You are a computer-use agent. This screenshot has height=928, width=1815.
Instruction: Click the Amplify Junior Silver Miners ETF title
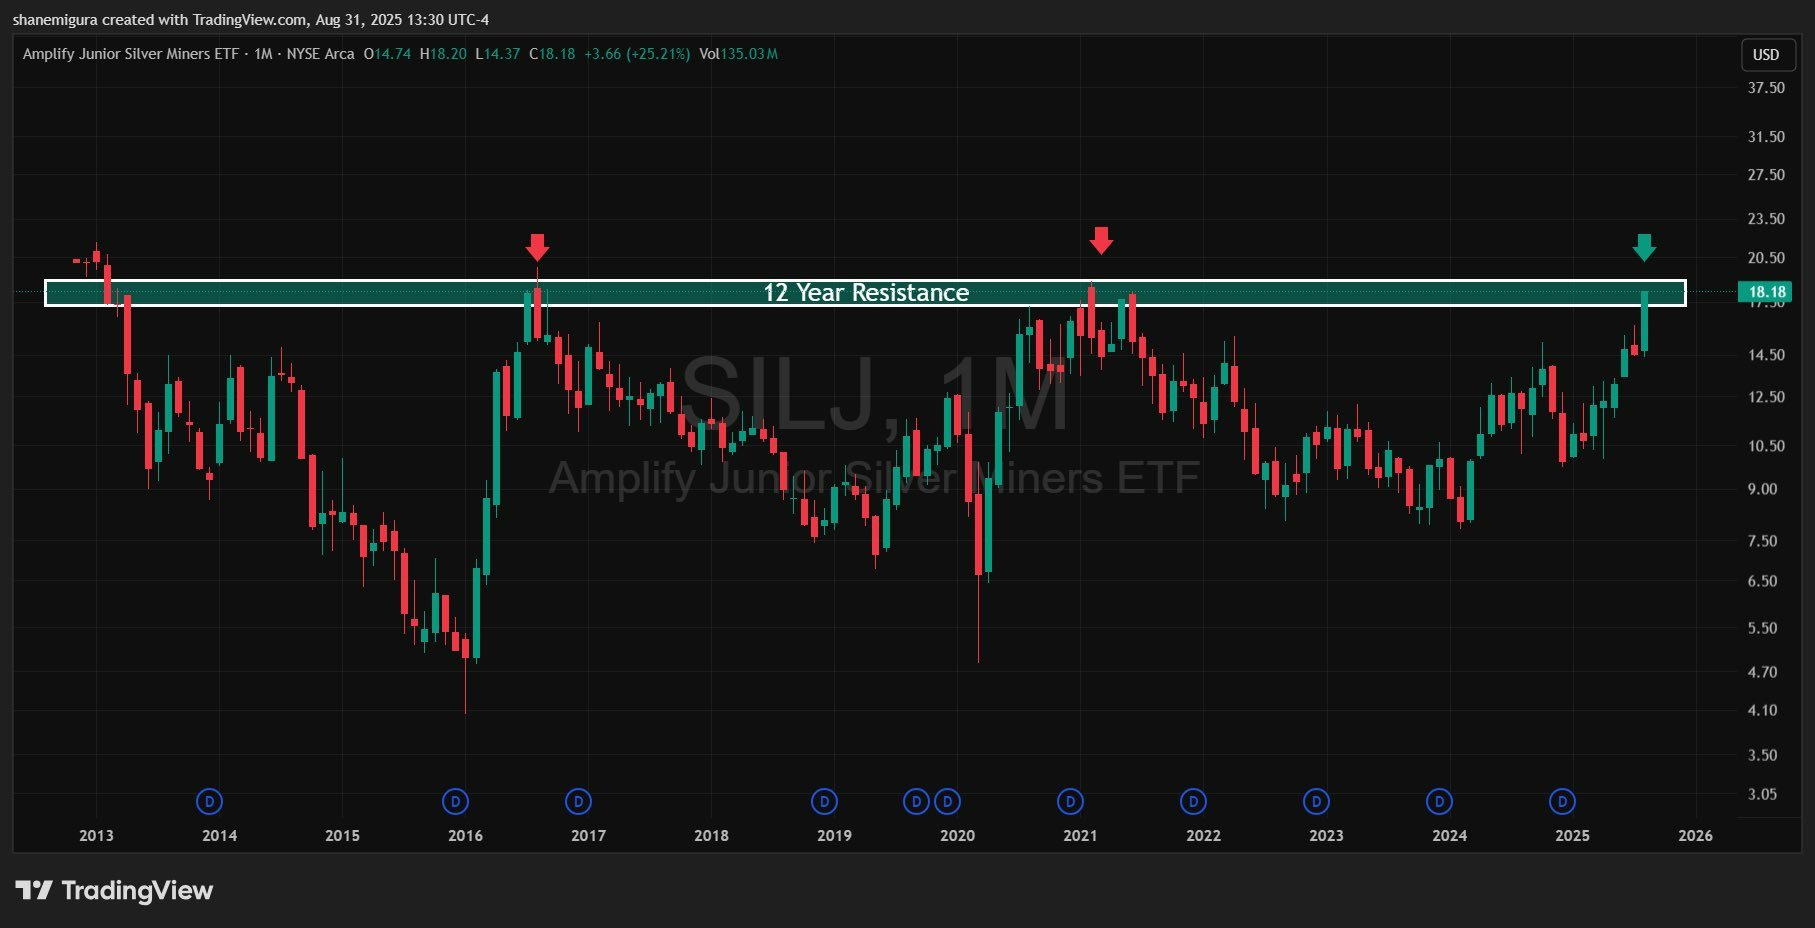point(131,54)
